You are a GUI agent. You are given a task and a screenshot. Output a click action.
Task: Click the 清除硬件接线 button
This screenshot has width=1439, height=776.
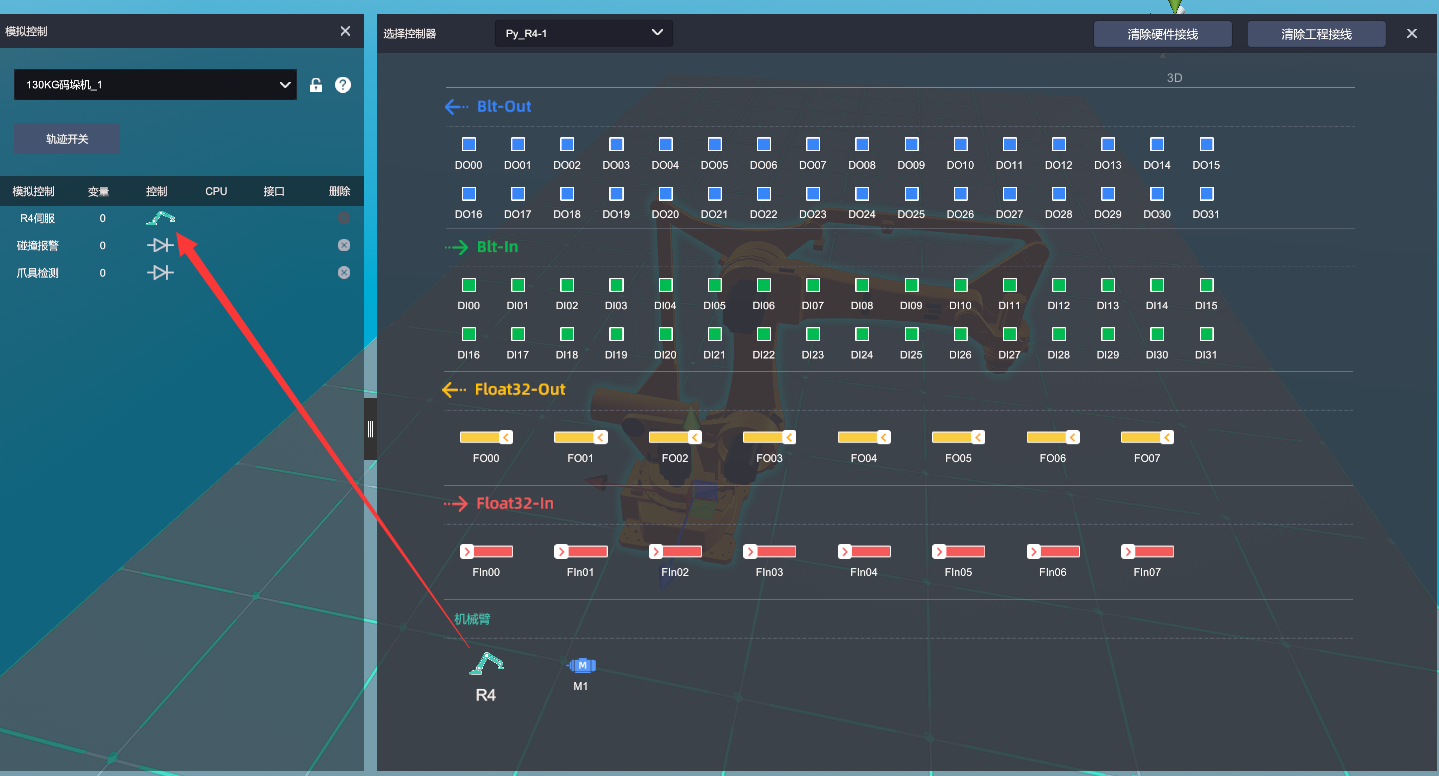1162,34
